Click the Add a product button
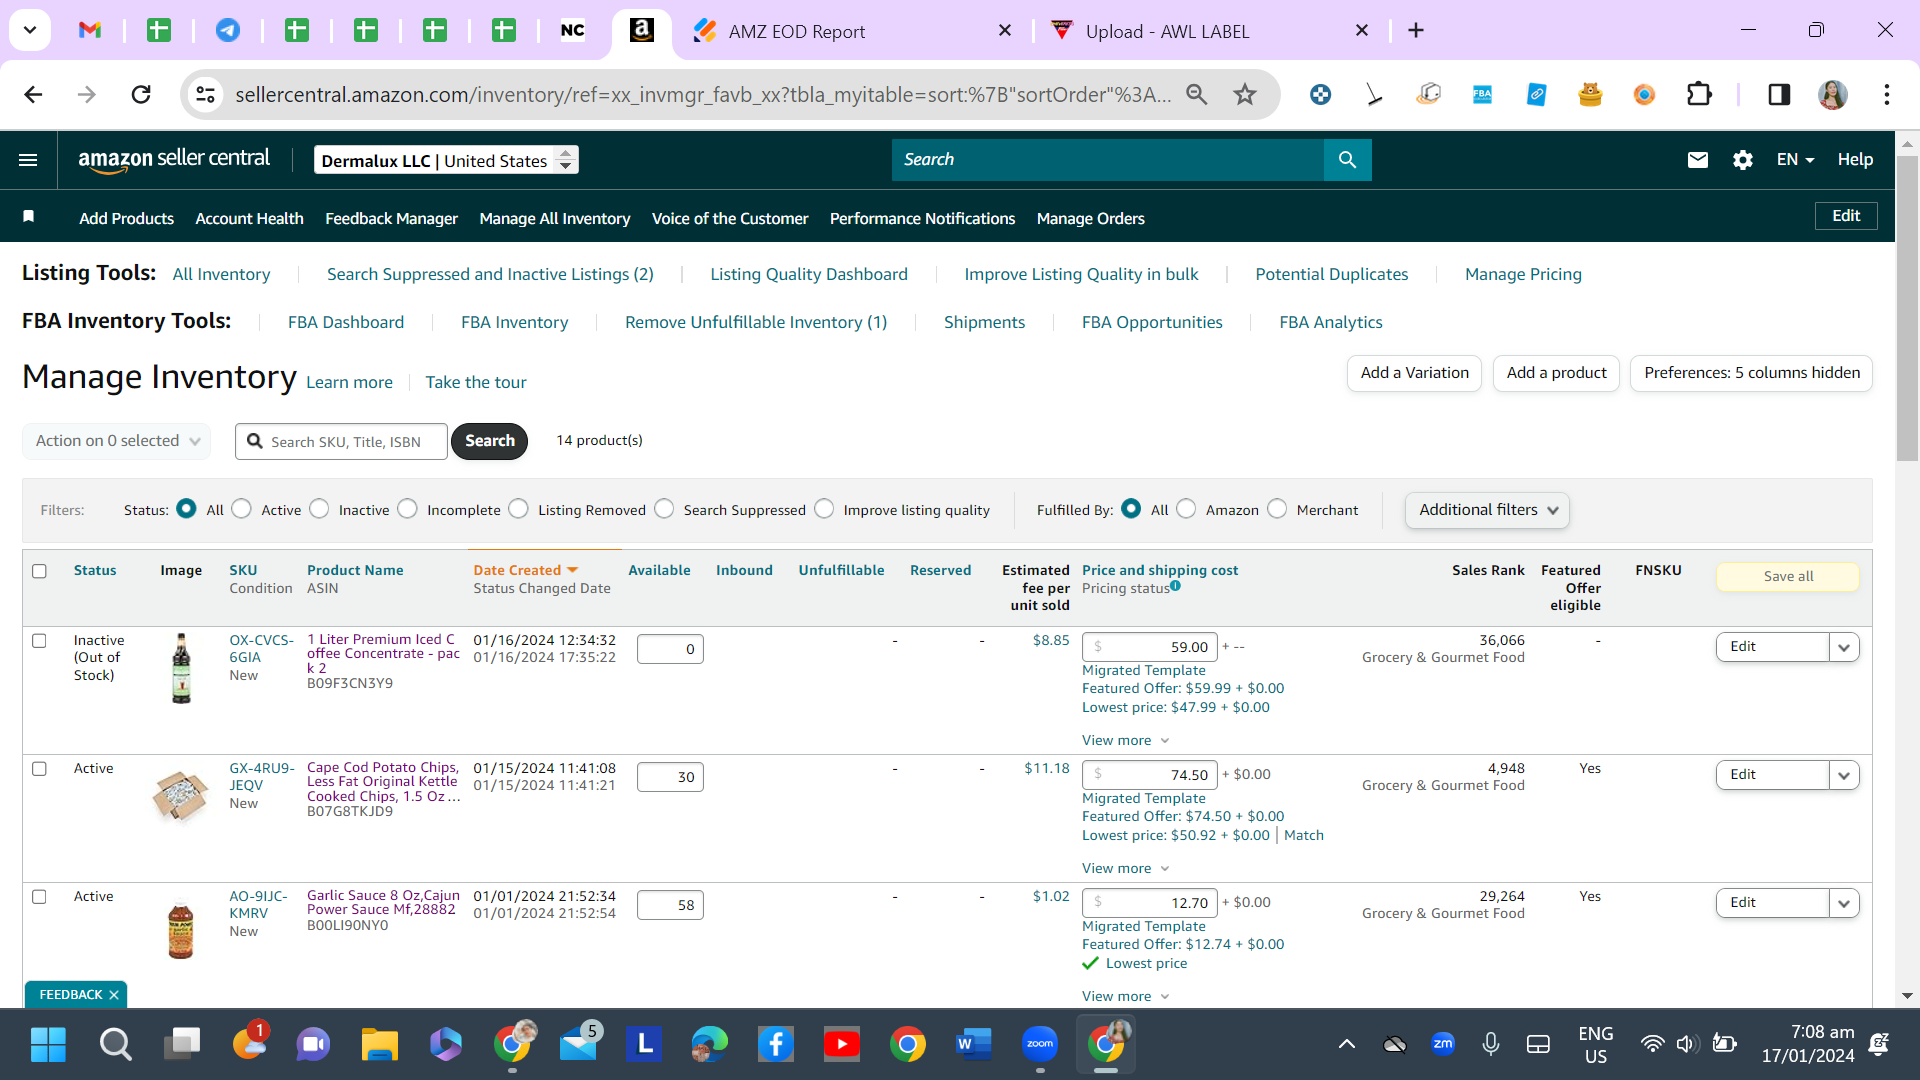Screen dimensions: 1920x1080 (x=1556, y=373)
